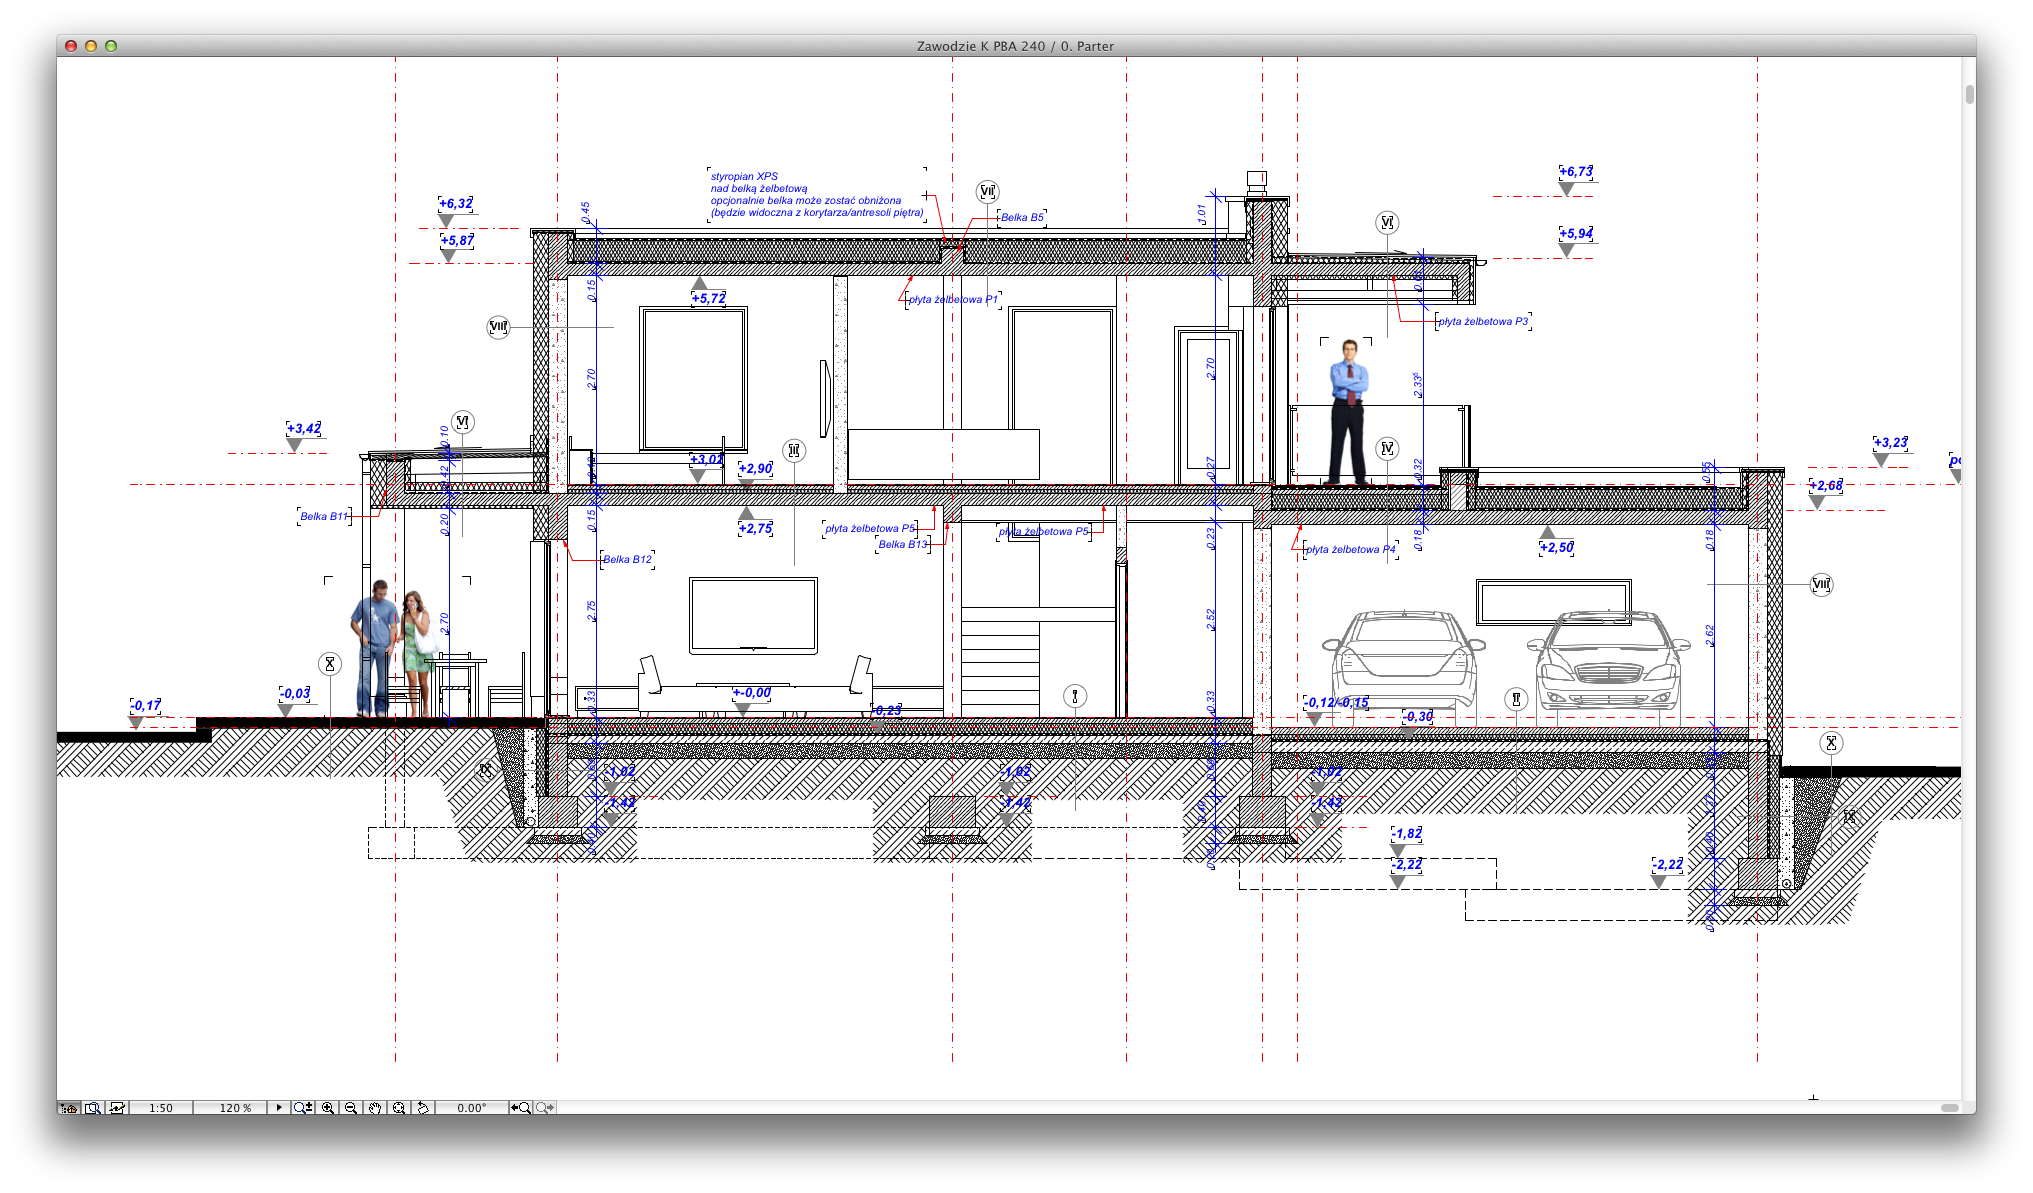This screenshot has height=1193, width=2033.
Task: Click the +5,72 elevation marker label
Action: pyautogui.click(x=708, y=298)
